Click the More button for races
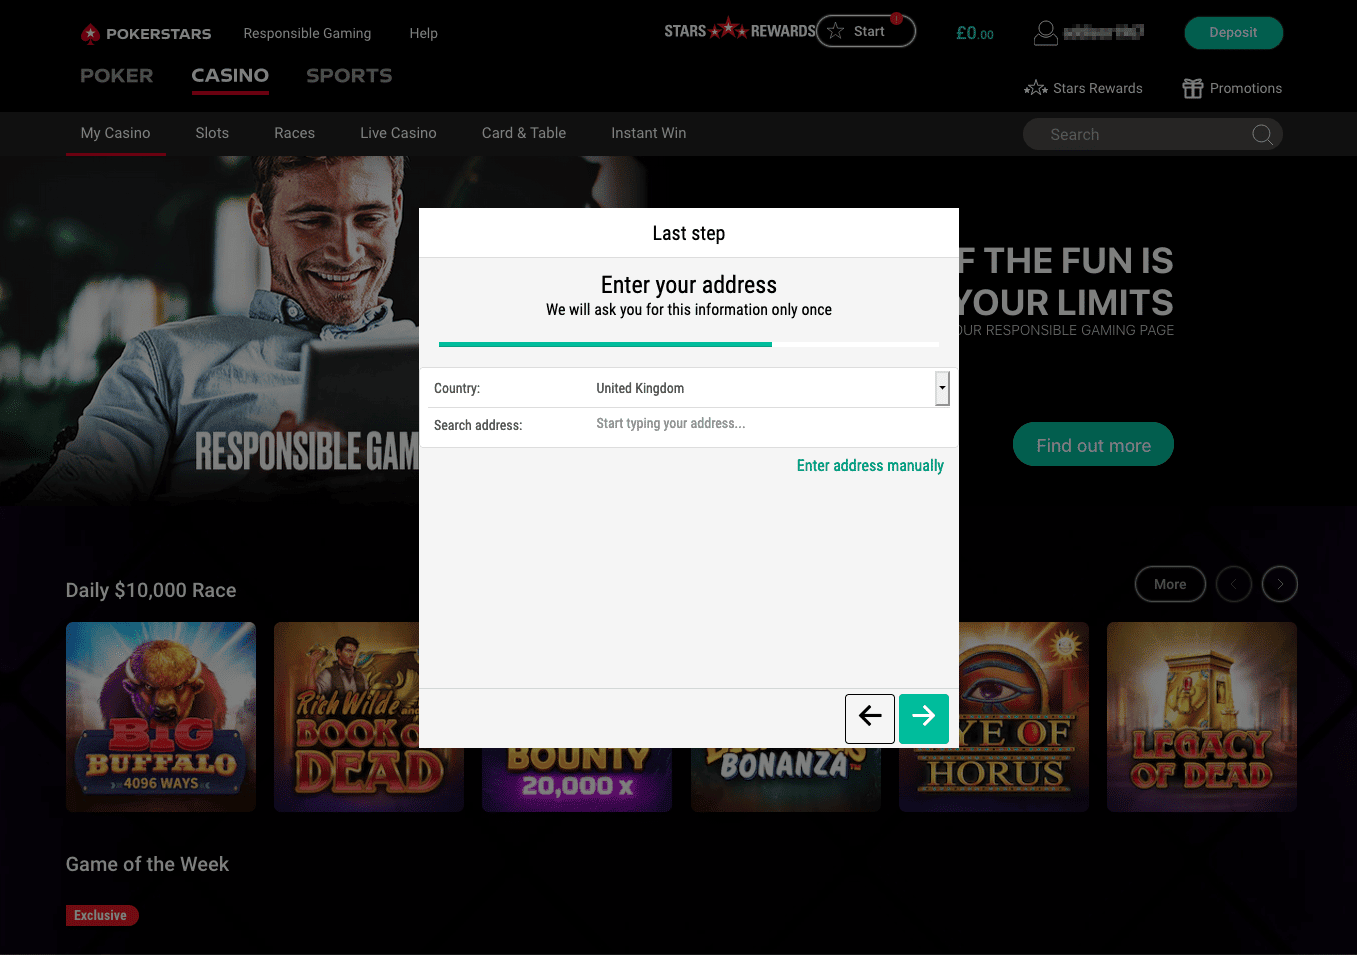 1170,584
